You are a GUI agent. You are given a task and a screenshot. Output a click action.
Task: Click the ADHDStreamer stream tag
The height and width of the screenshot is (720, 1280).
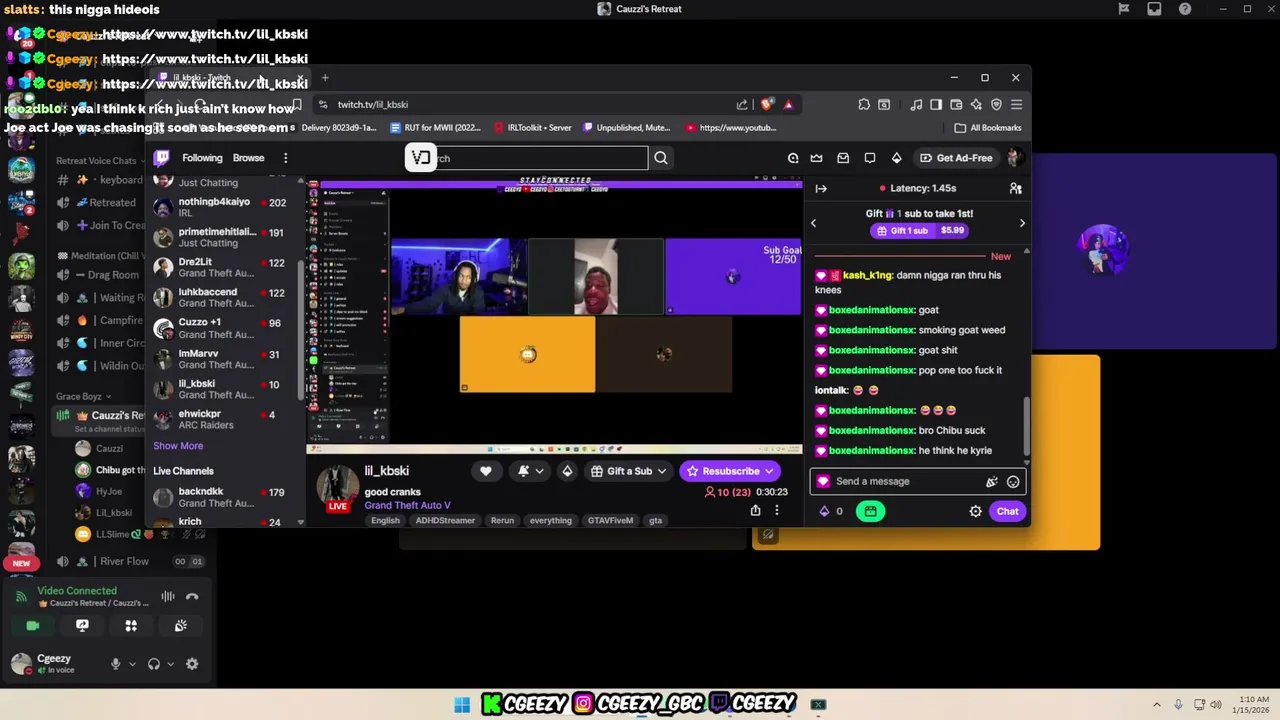tap(445, 520)
